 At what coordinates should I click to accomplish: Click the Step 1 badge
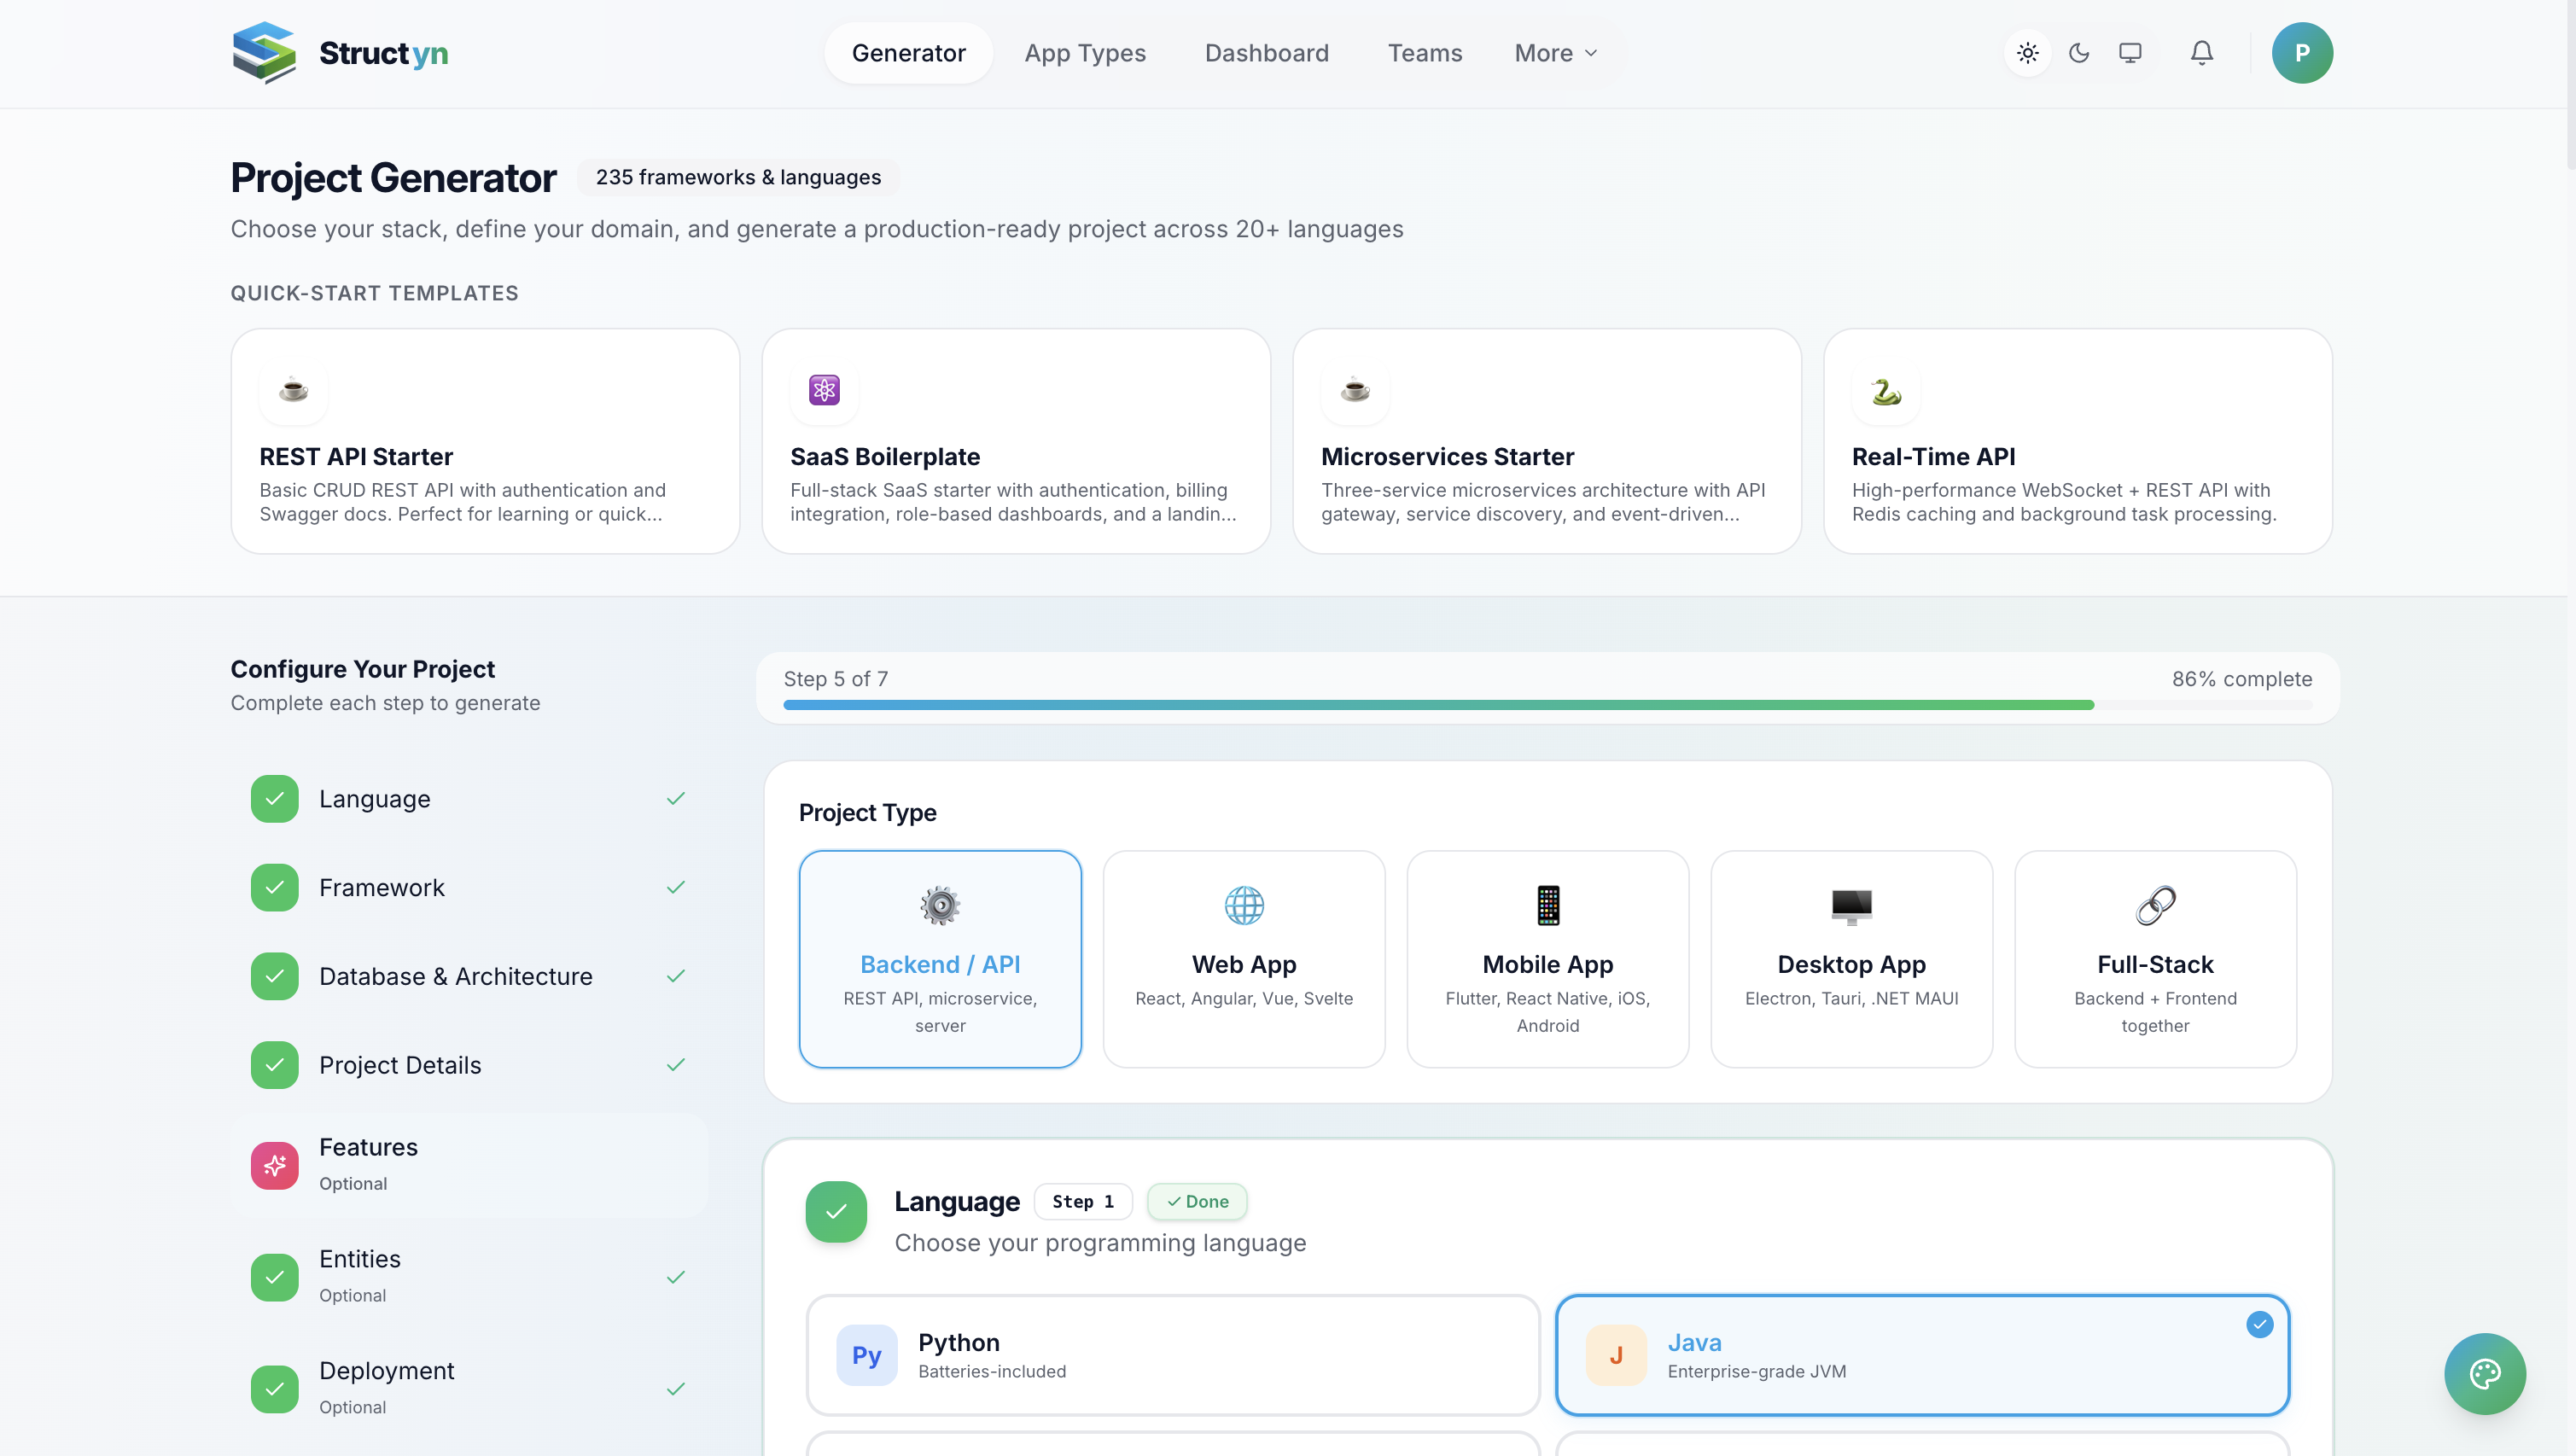click(x=1083, y=1202)
